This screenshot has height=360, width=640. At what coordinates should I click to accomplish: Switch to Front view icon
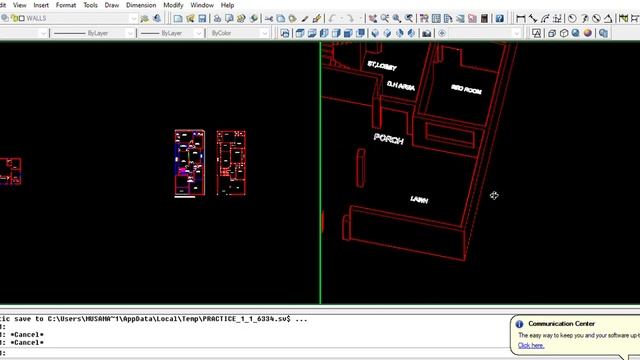[348, 33]
